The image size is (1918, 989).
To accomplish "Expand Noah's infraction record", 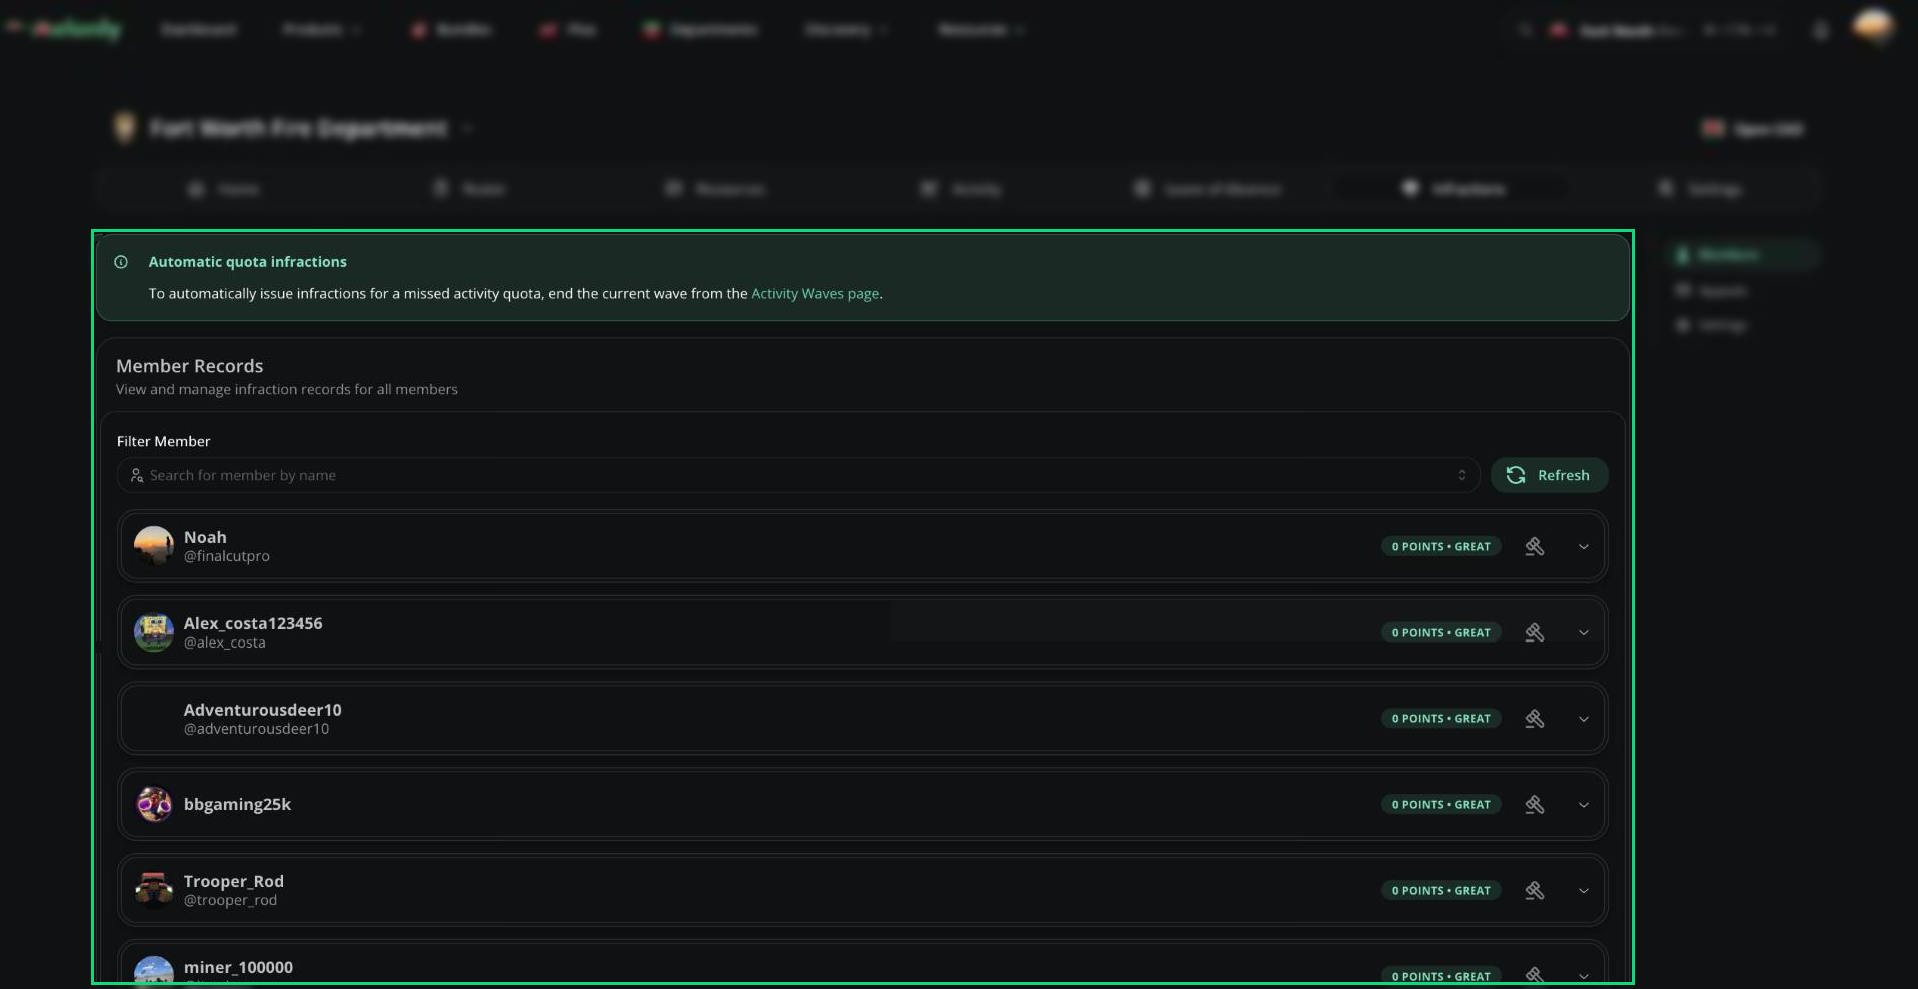I will tap(1584, 547).
